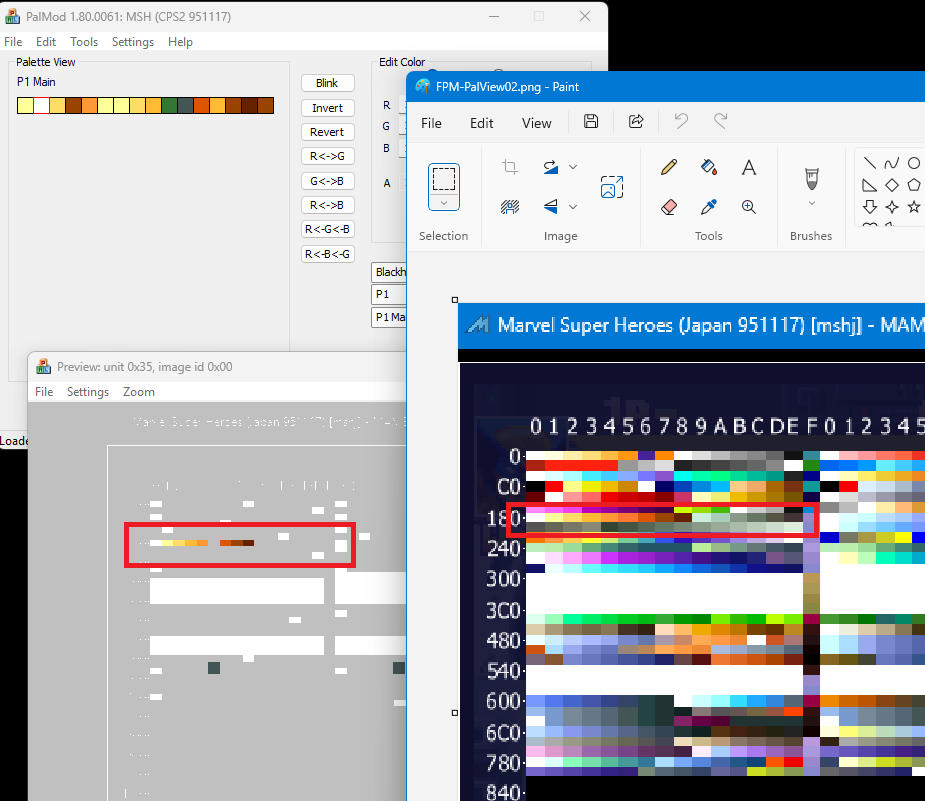The height and width of the screenshot is (801, 925).
Task: Pick the Oval shape in Paint shapes
Action: point(914,163)
